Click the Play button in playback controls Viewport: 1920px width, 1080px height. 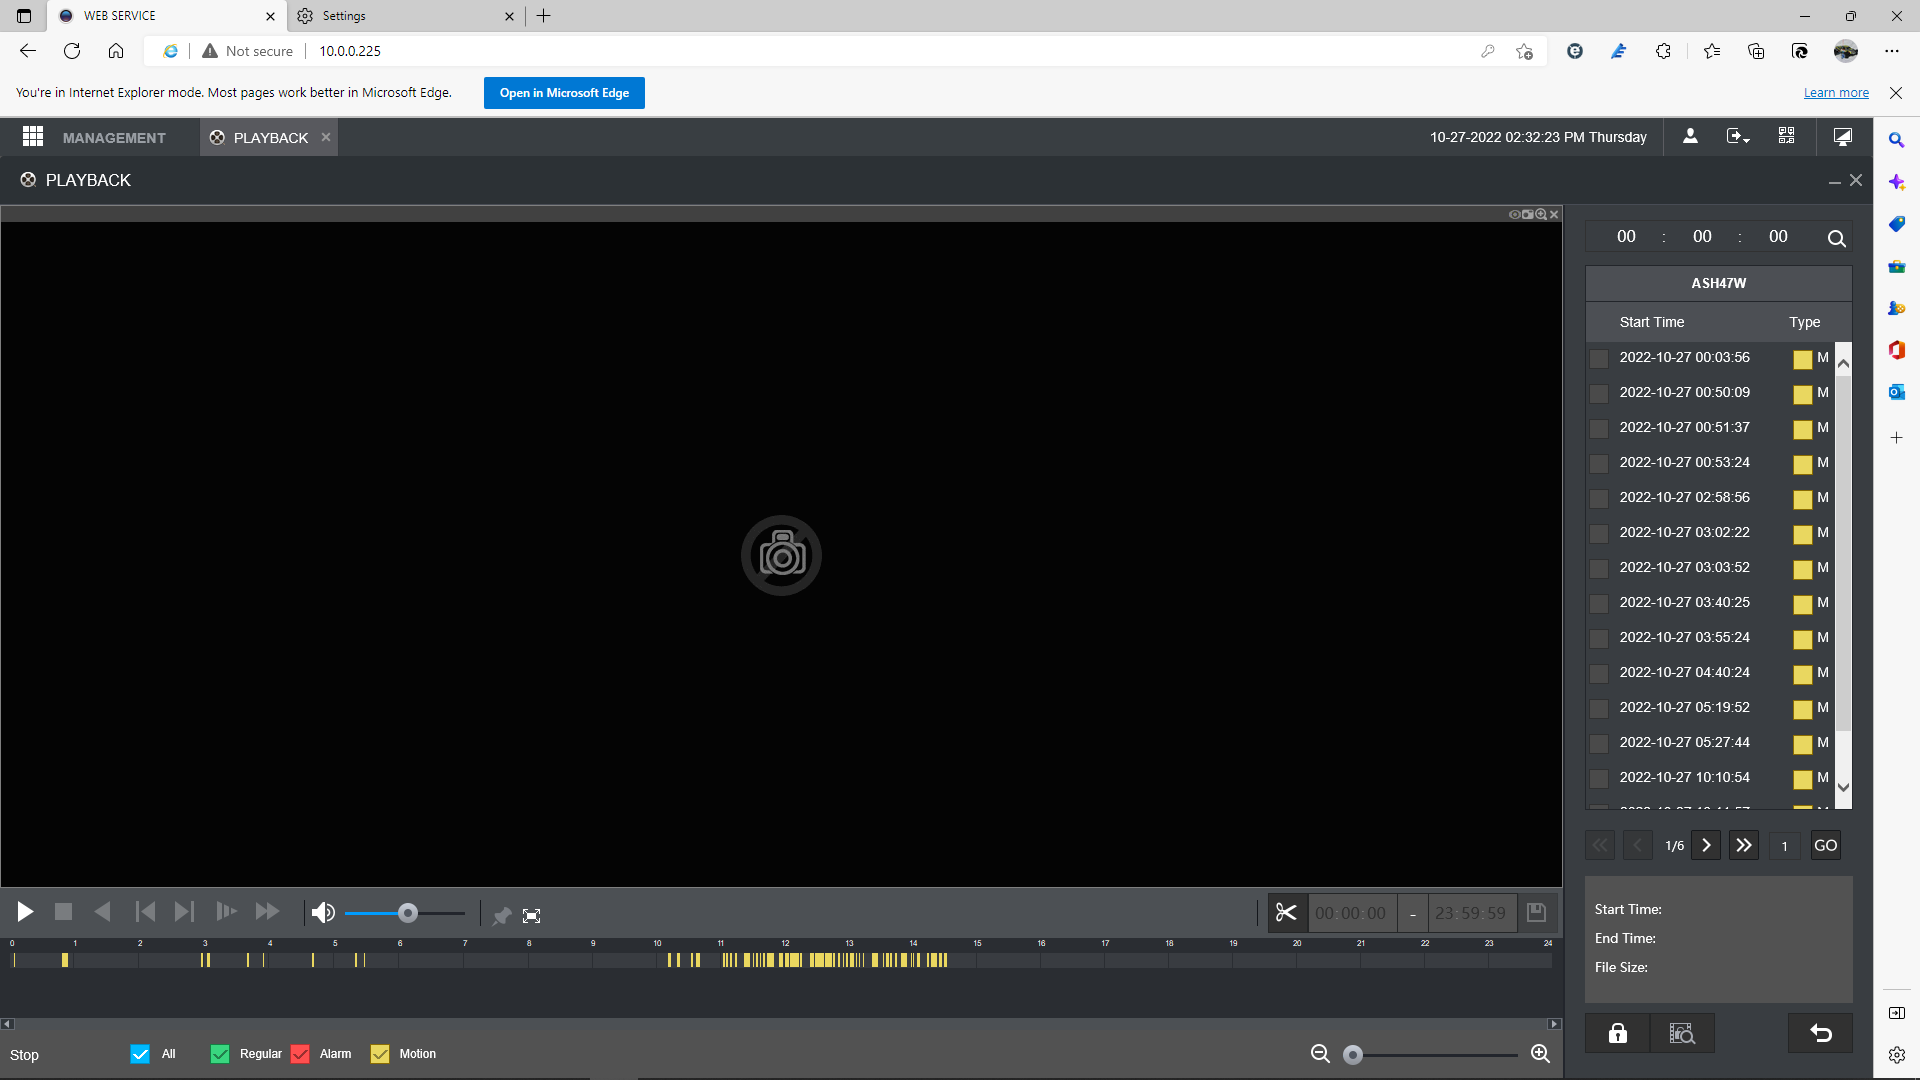(26, 912)
